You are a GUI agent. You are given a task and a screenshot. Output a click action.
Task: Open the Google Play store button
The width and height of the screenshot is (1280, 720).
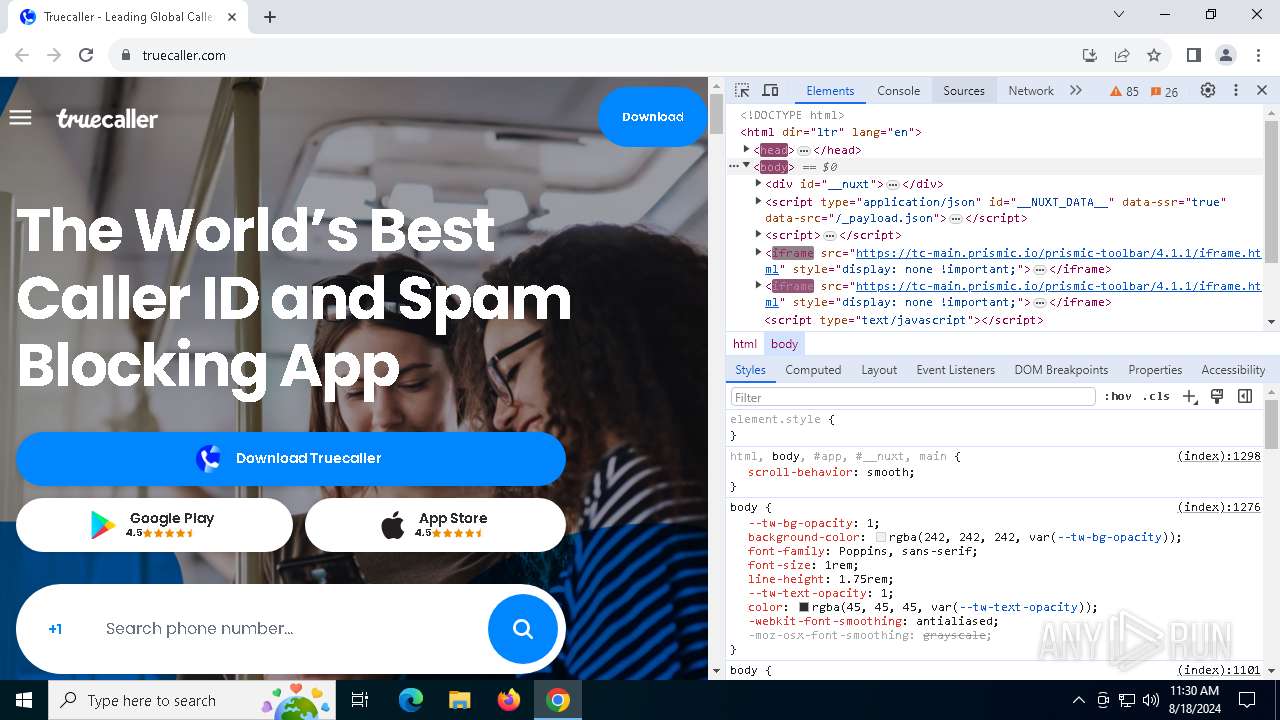point(154,525)
